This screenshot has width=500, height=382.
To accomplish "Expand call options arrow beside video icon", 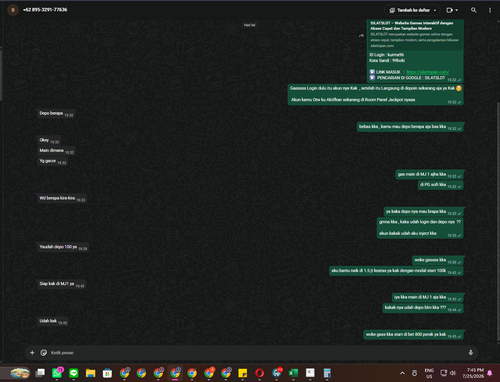I will pyautogui.click(x=457, y=10).
